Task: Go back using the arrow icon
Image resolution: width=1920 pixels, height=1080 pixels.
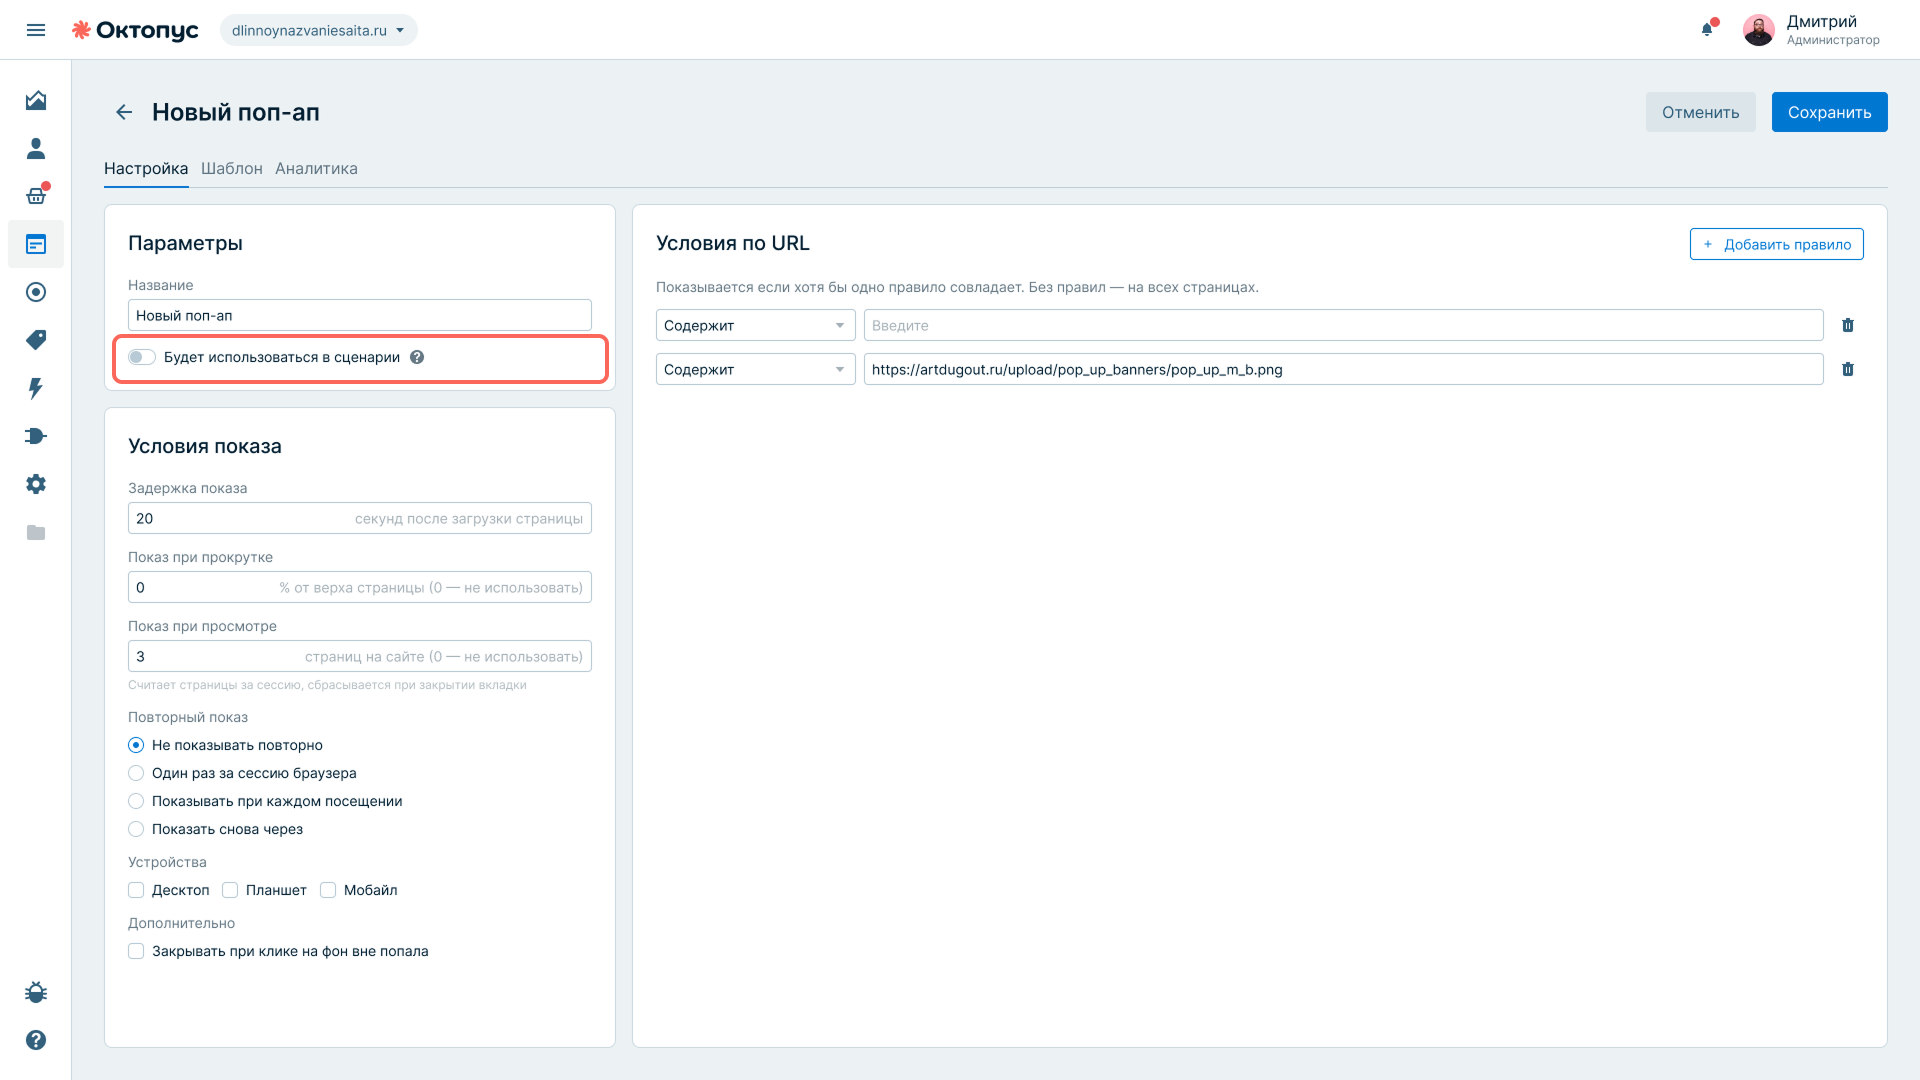Action: (x=124, y=112)
